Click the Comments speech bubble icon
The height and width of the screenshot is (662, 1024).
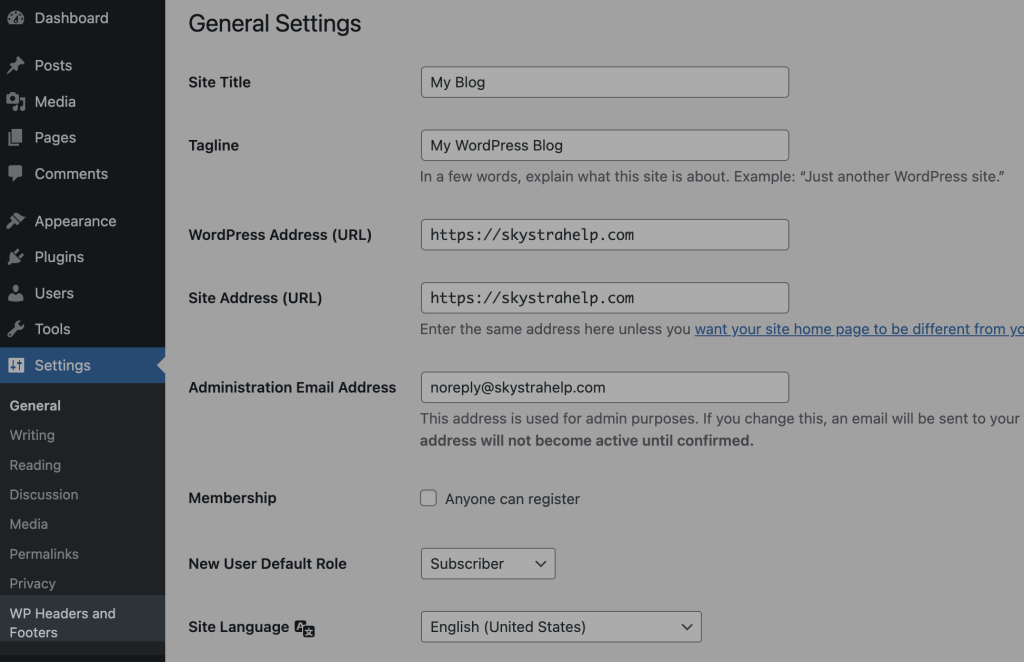[x=16, y=173]
